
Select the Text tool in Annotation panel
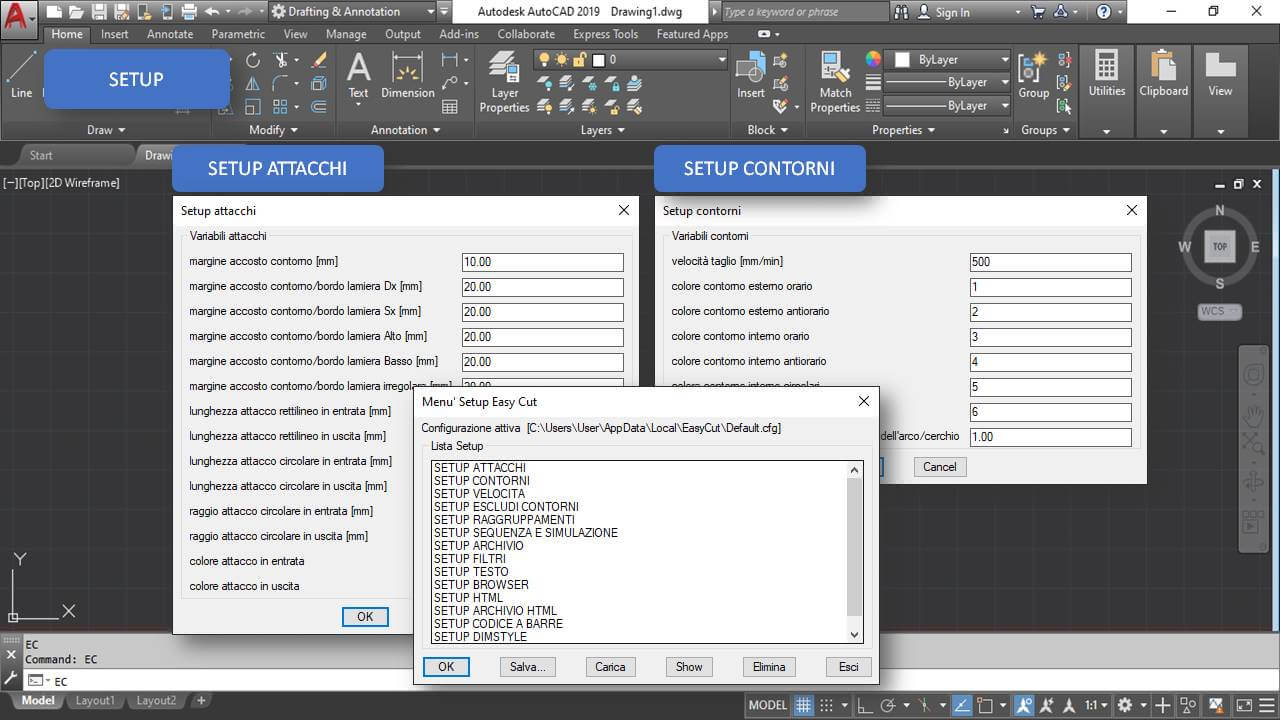point(358,76)
